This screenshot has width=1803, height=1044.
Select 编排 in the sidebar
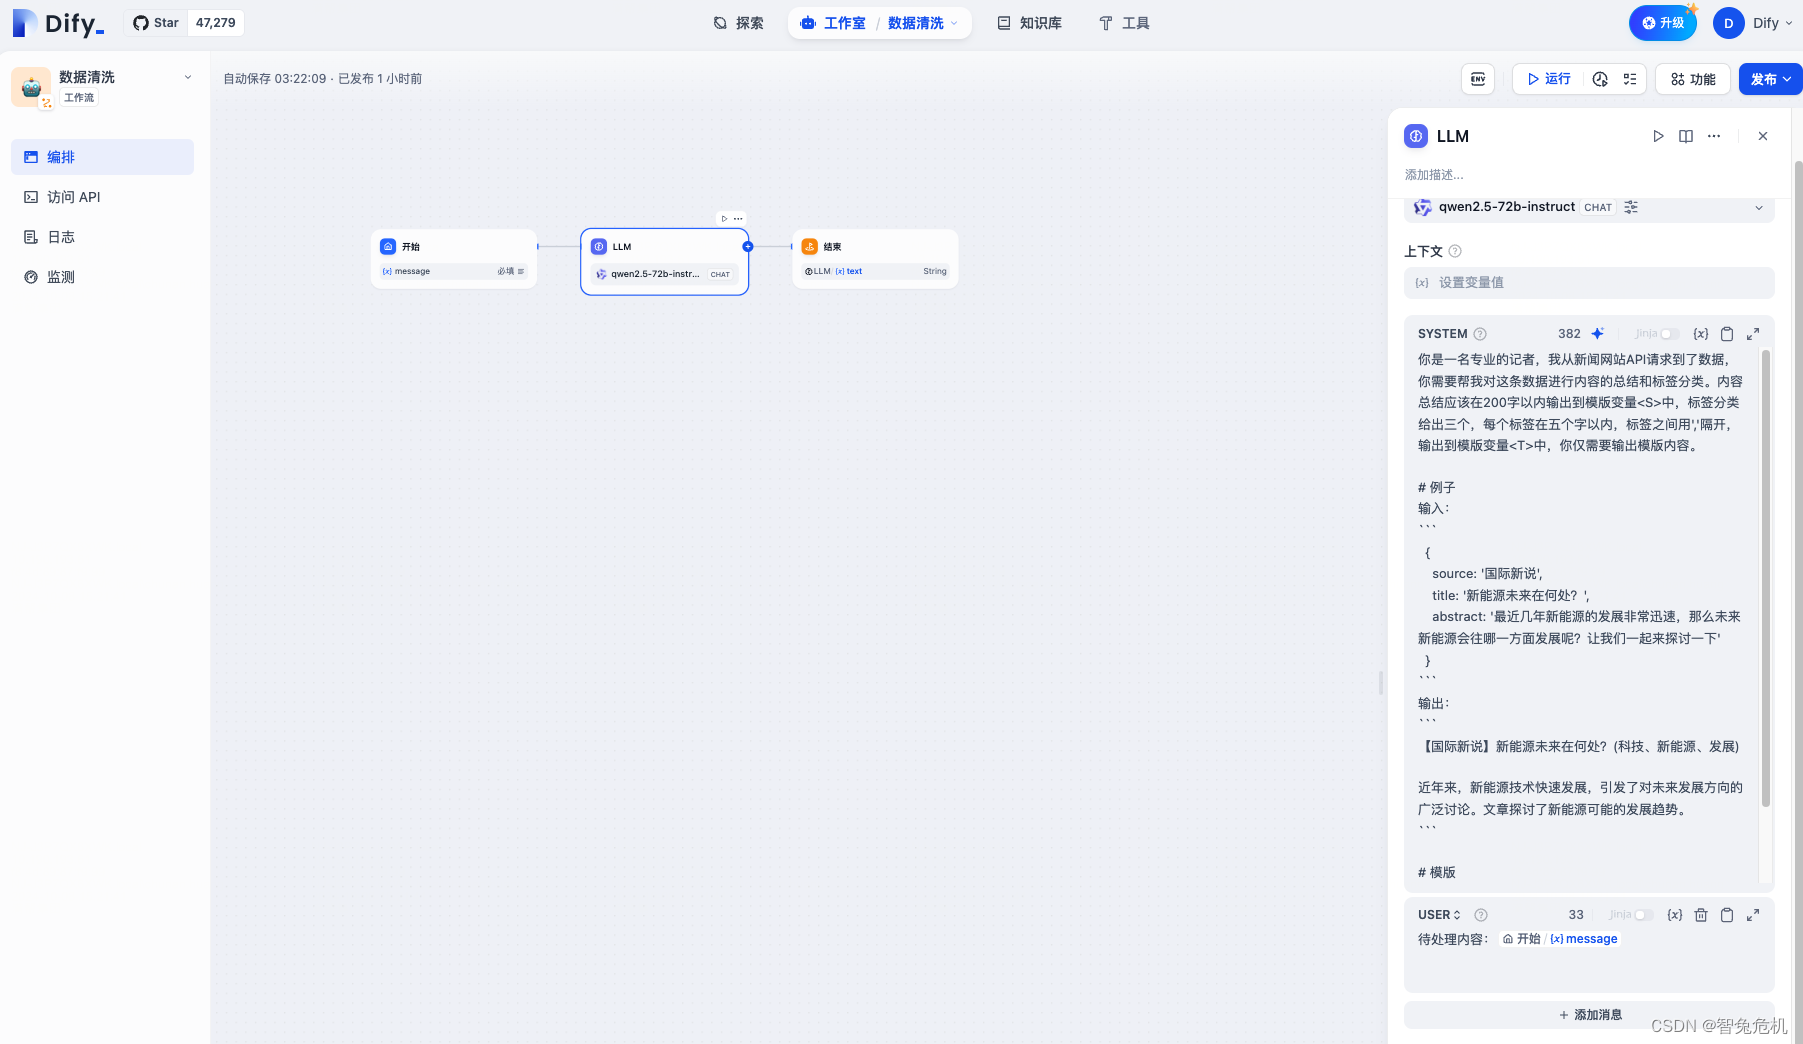102,157
